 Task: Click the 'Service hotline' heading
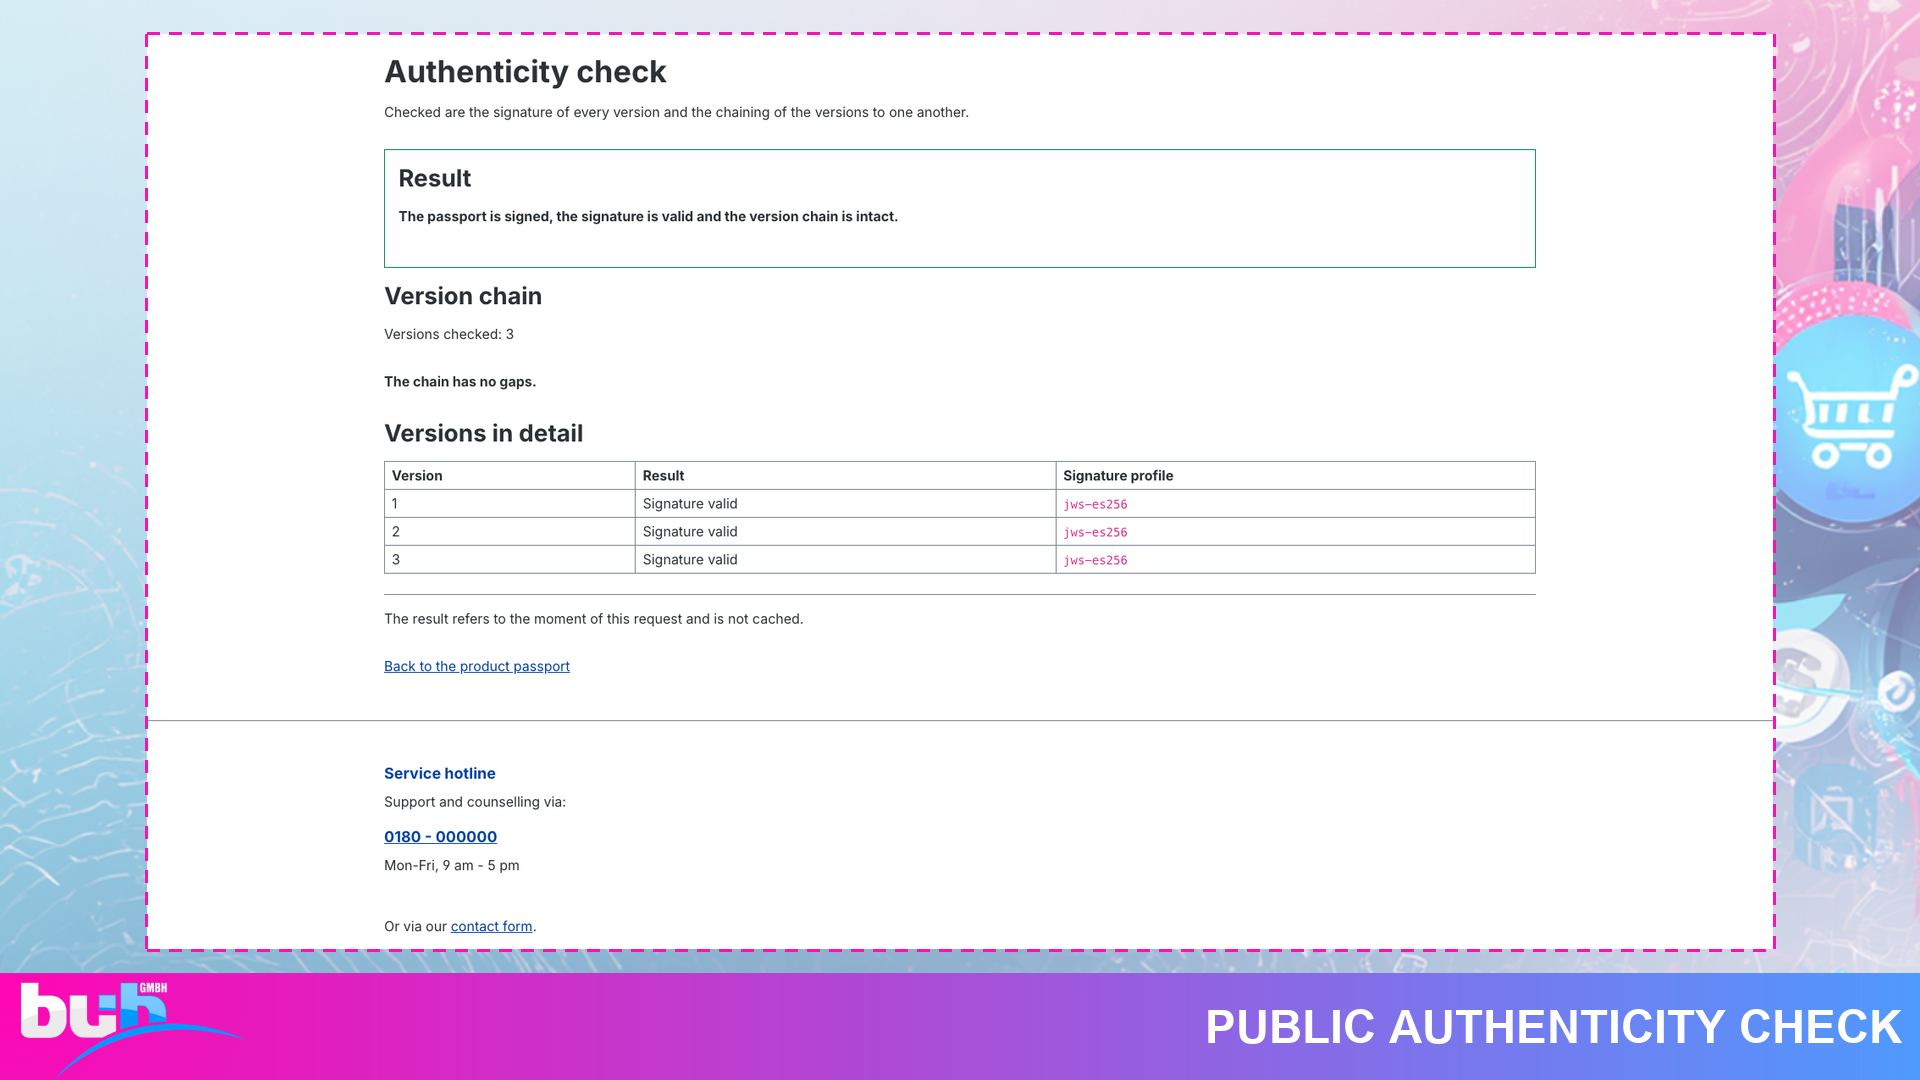tap(440, 773)
